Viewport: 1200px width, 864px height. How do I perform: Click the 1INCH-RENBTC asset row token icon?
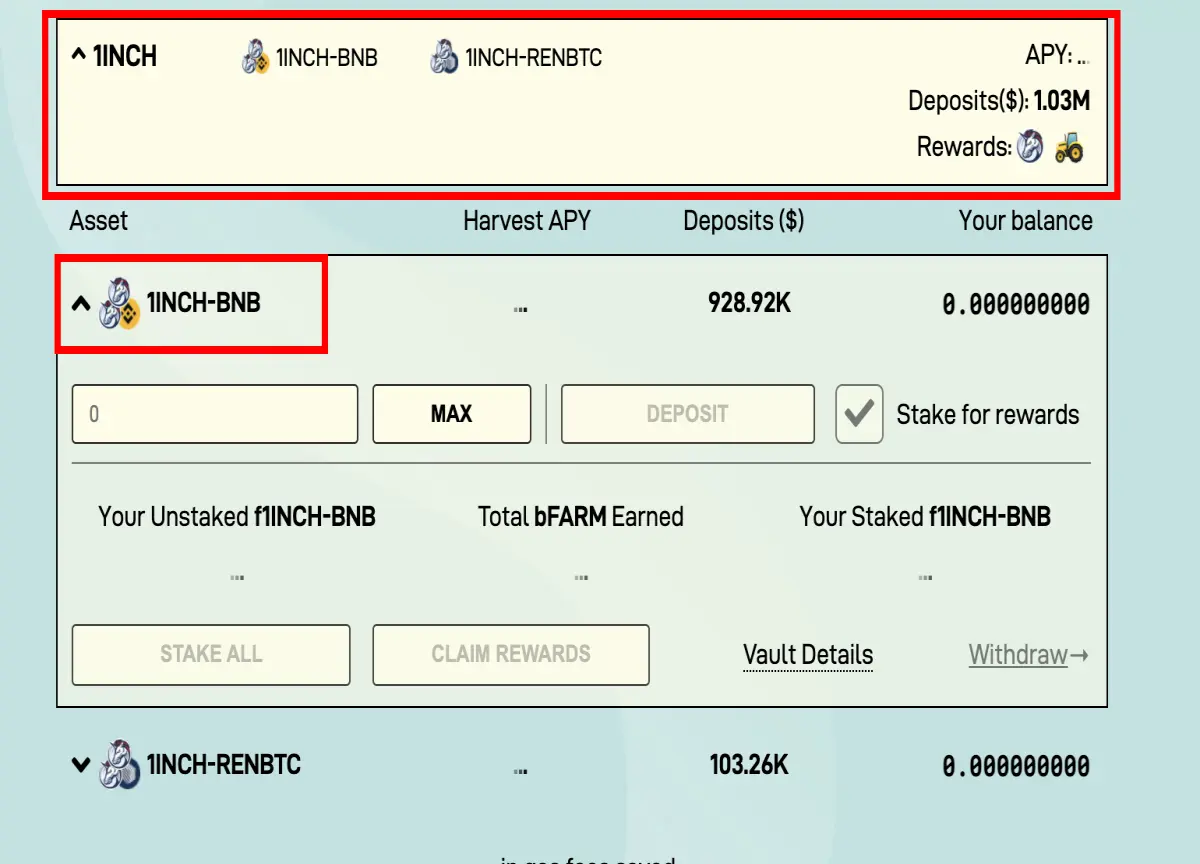pos(119,766)
